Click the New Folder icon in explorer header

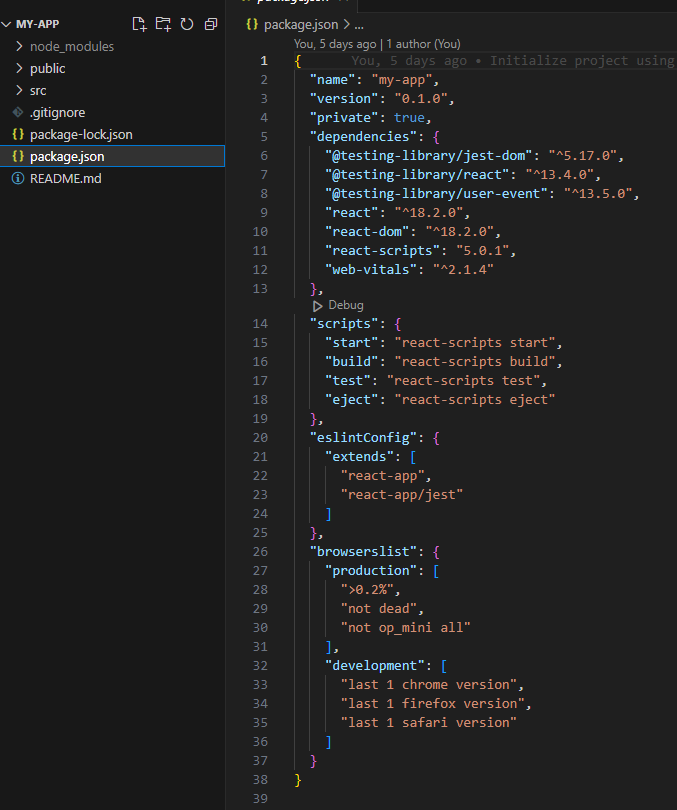point(163,24)
